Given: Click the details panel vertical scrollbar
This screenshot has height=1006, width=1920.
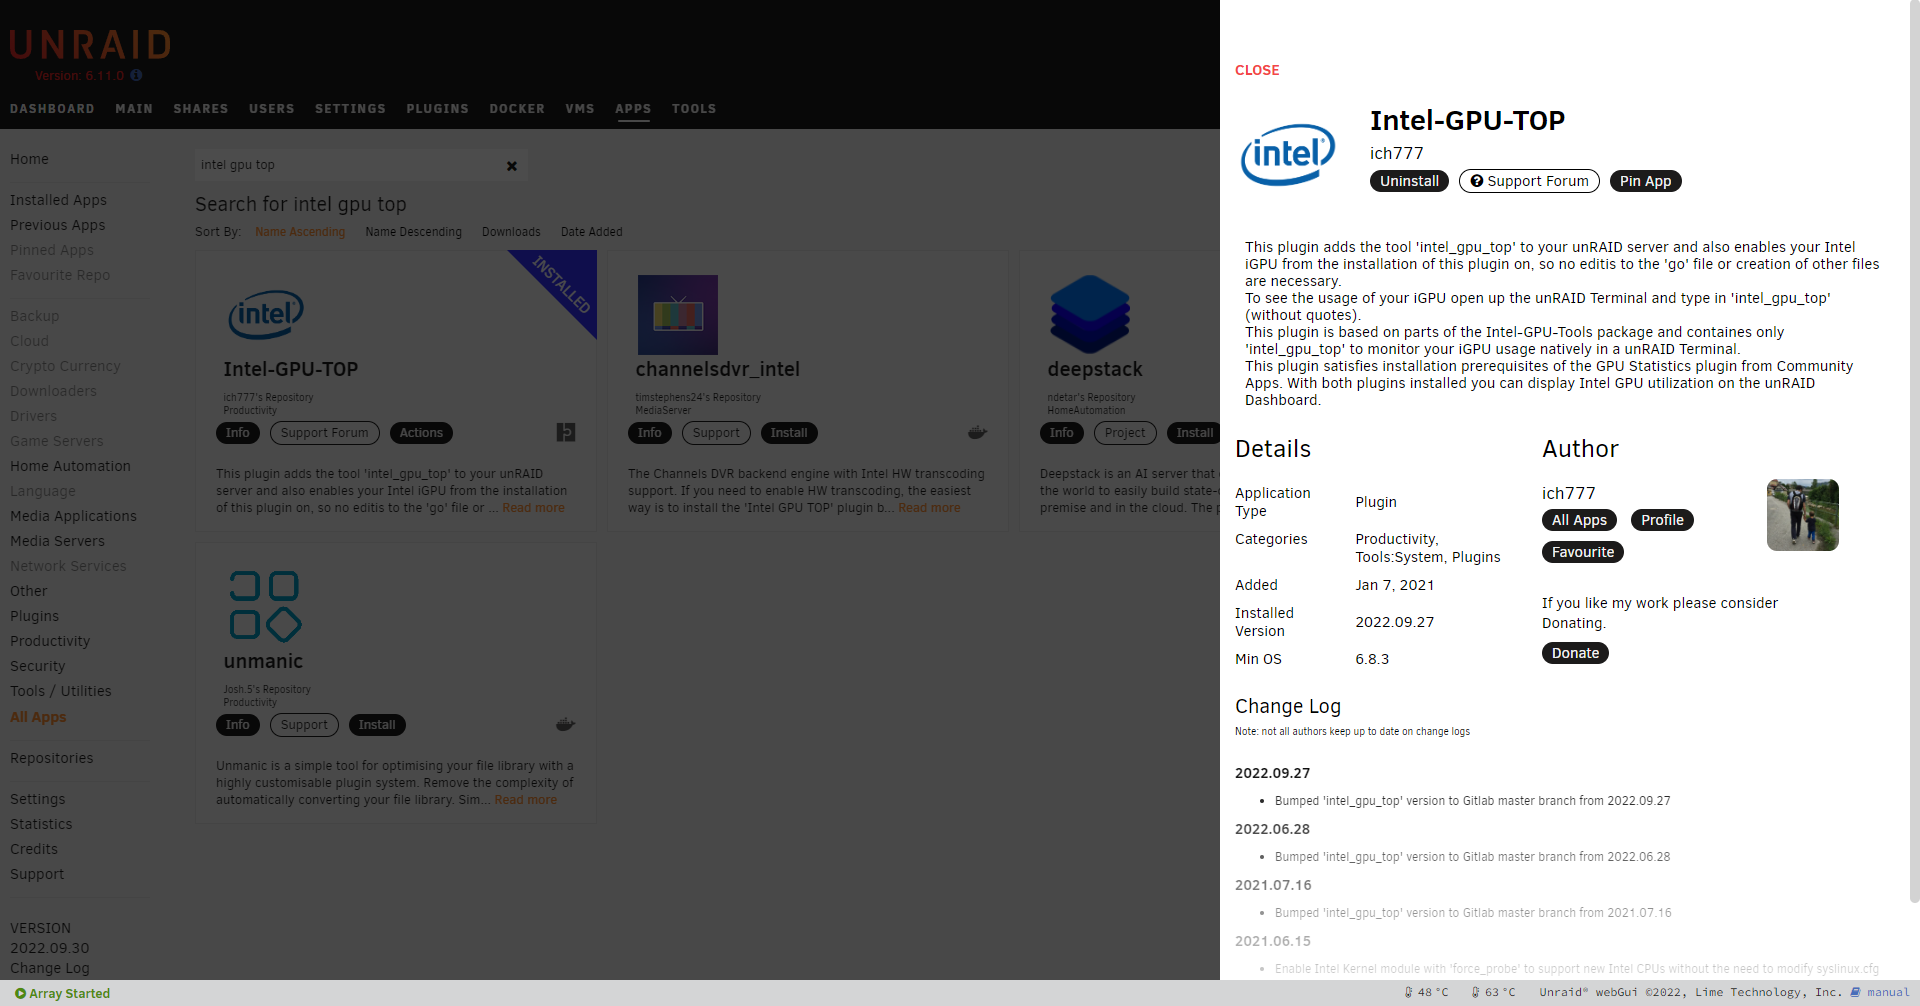Looking at the screenshot, I should tap(1914, 450).
